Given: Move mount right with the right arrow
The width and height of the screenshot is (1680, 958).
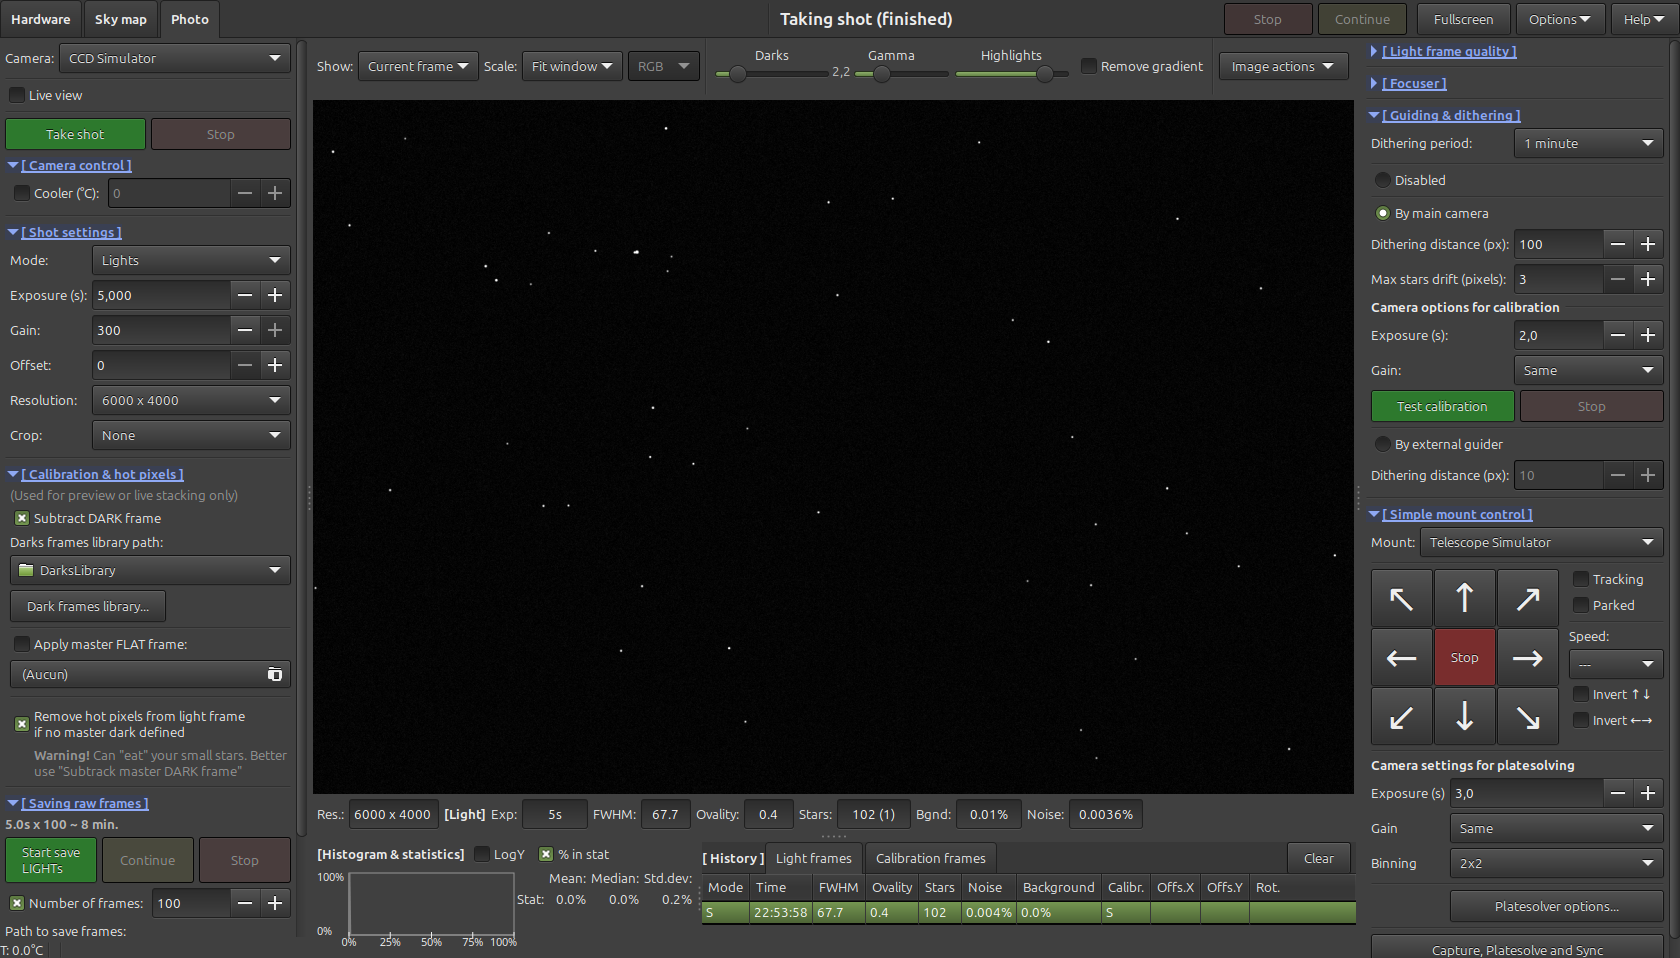Looking at the screenshot, I should coord(1527,657).
